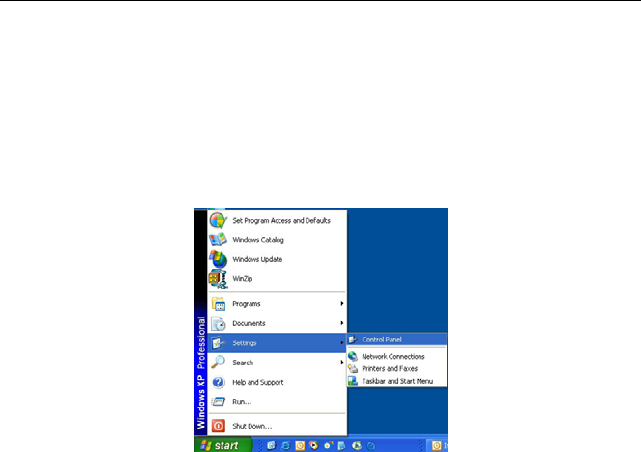Select the Settings menu item
The height and width of the screenshot is (452, 641).
(x=277, y=343)
